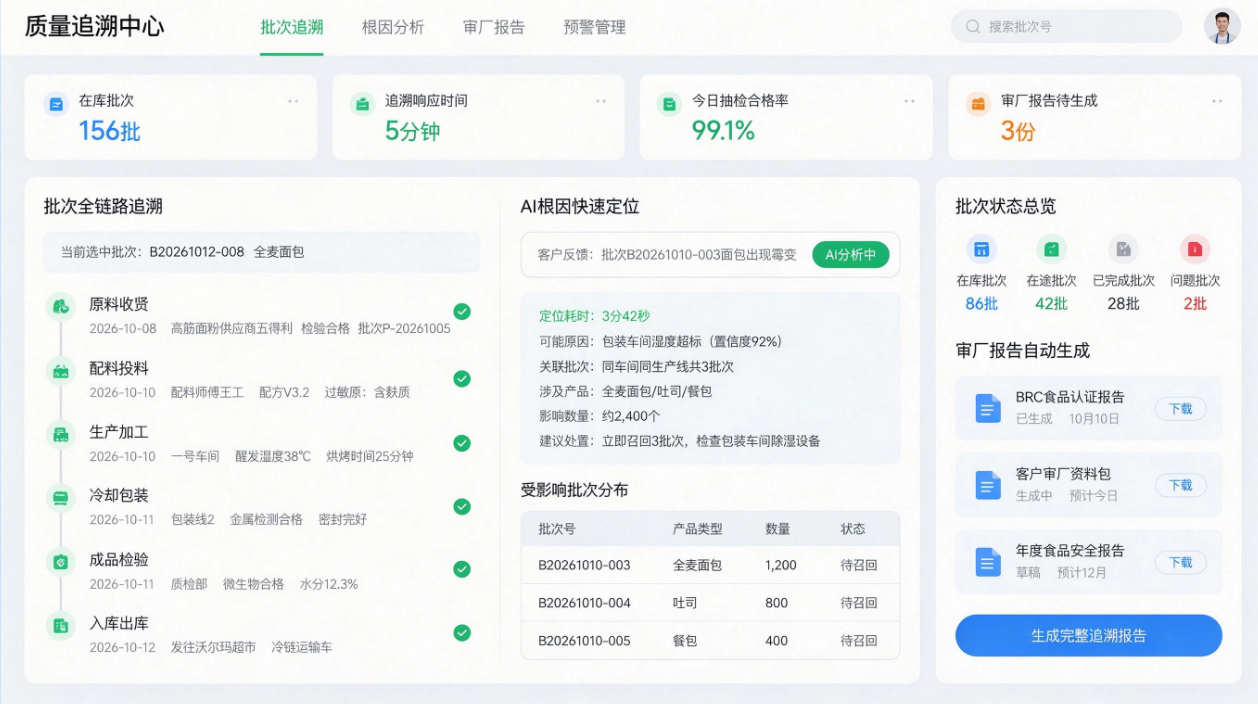Click the 生产加工 step icon
Screen dimensions: 1258x704
pyautogui.click(x=61, y=434)
